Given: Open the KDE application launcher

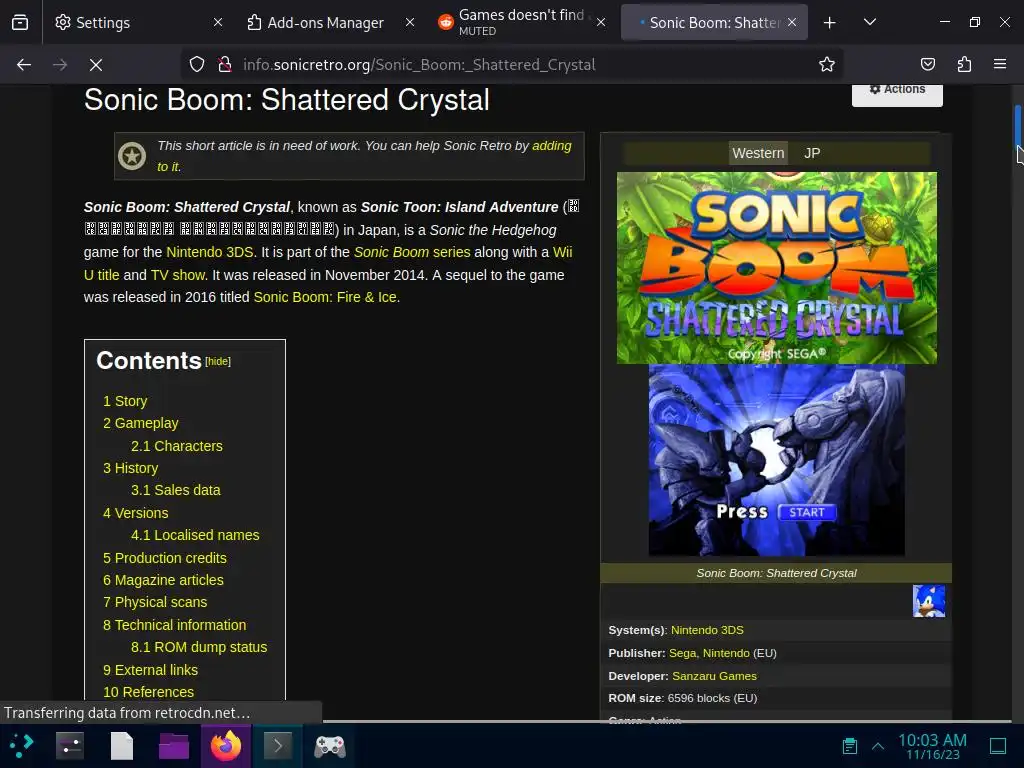Looking at the screenshot, I should 20,746.
